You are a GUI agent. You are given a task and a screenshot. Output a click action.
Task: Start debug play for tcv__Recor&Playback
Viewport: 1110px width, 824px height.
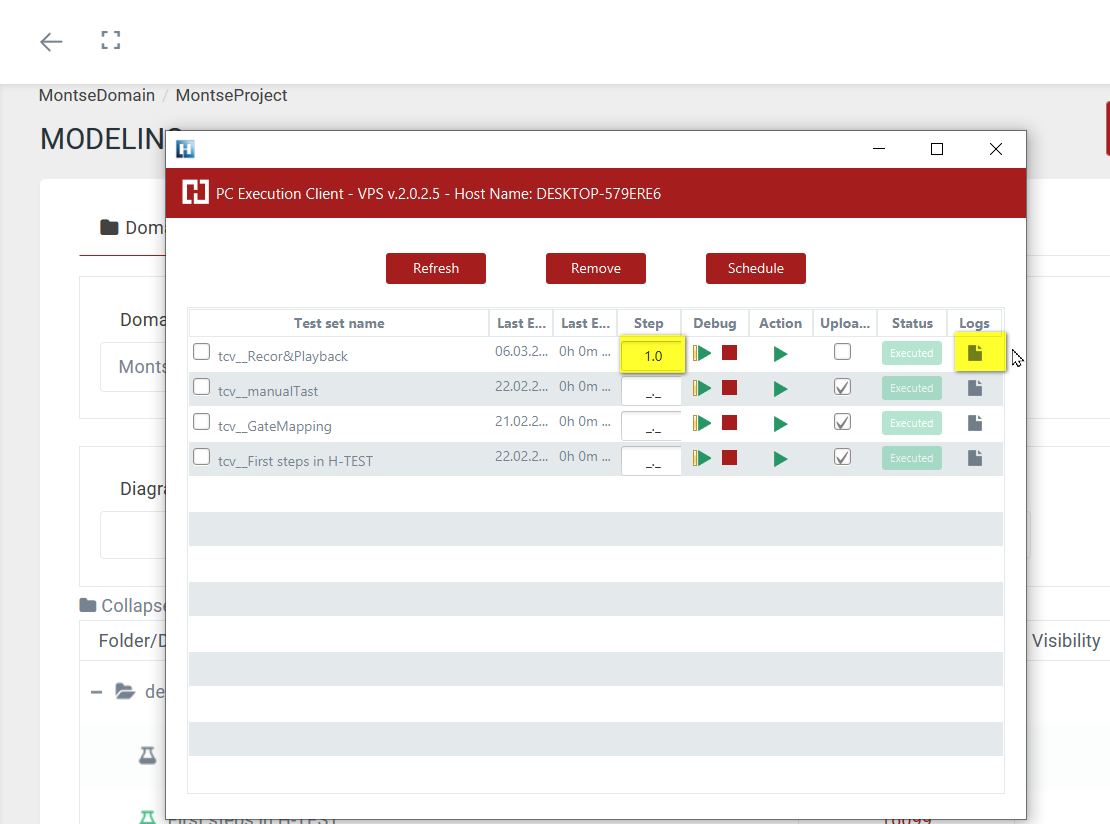click(704, 353)
